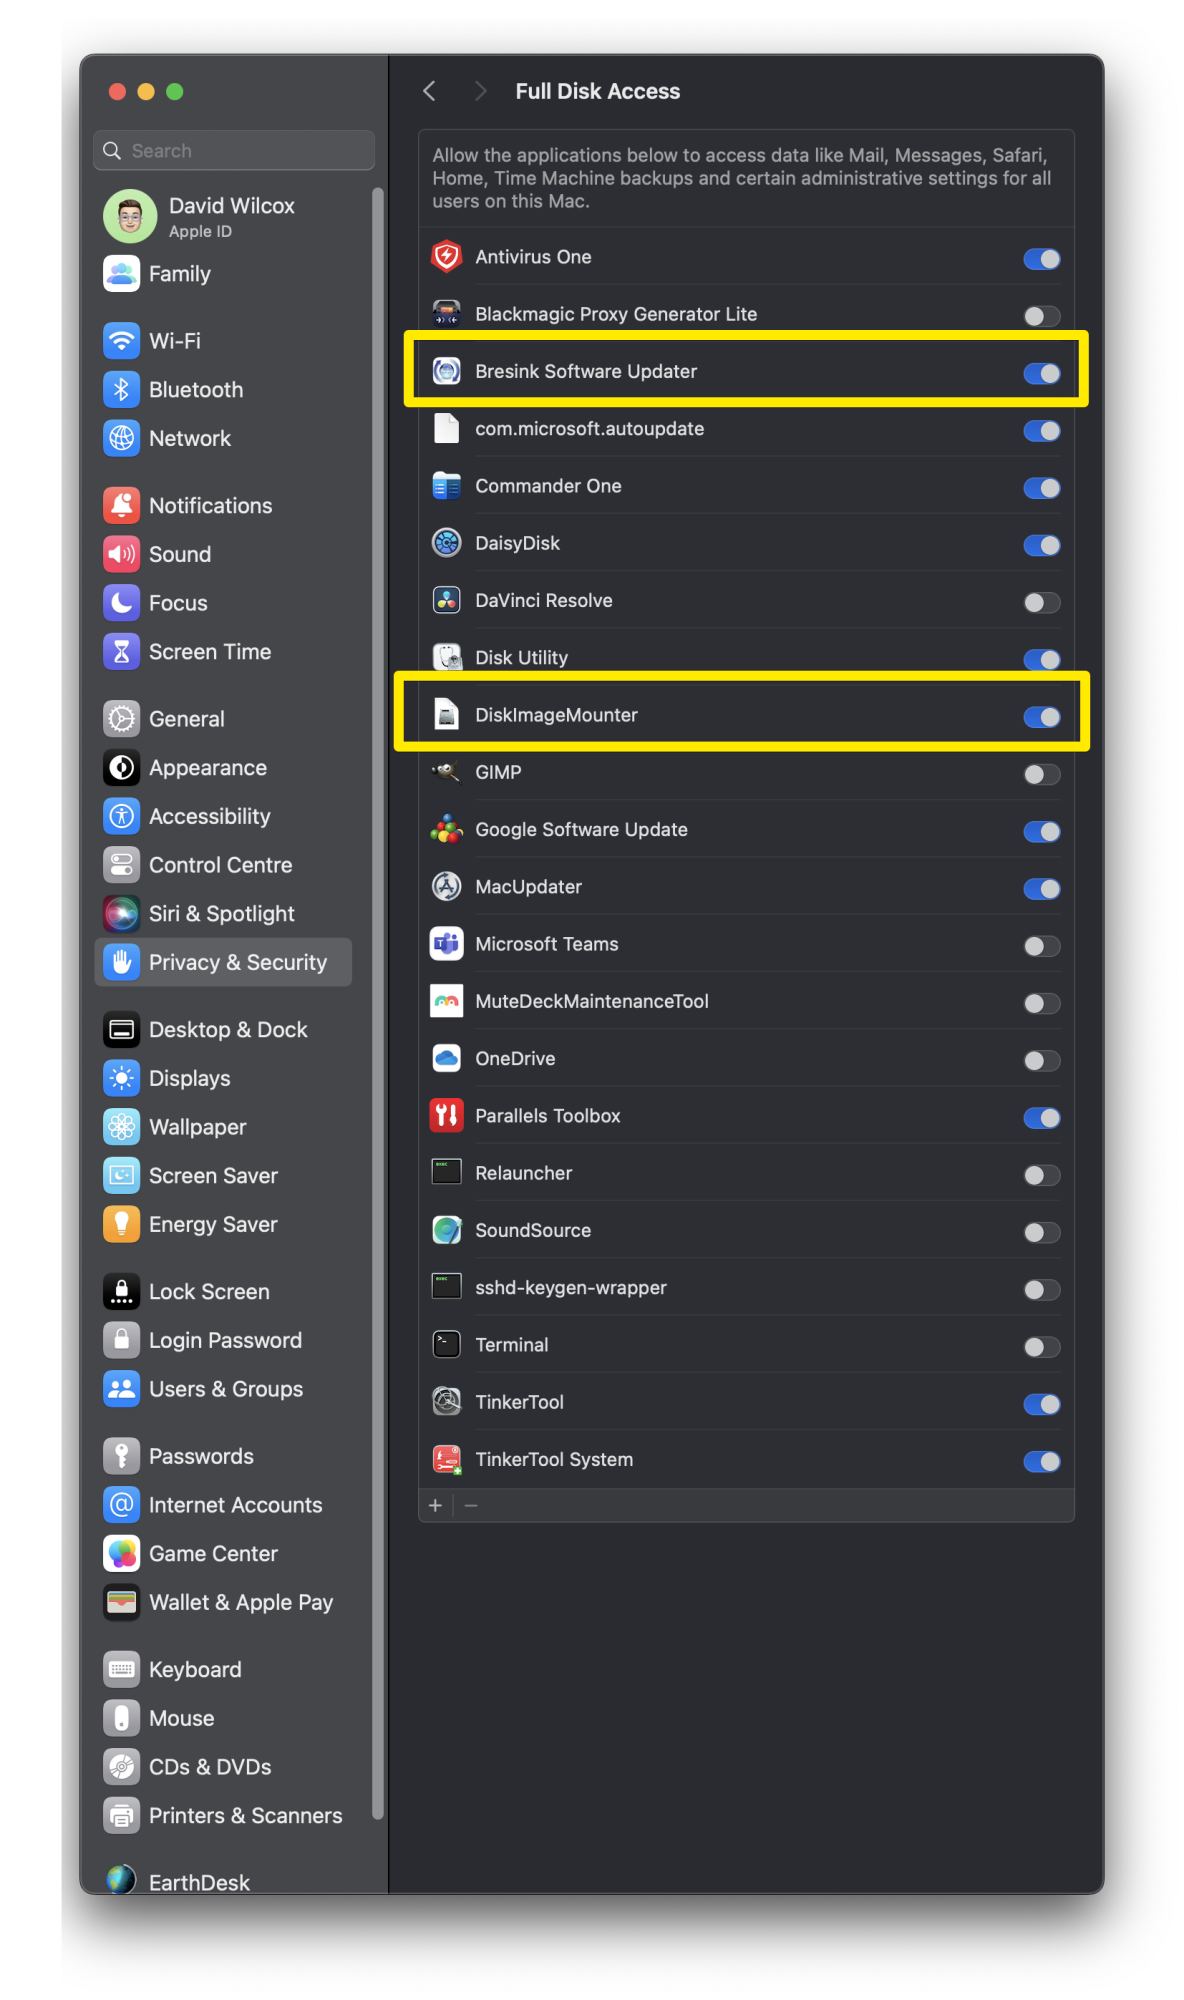Click the Google Software Update icon

pyautogui.click(x=446, y=829)
